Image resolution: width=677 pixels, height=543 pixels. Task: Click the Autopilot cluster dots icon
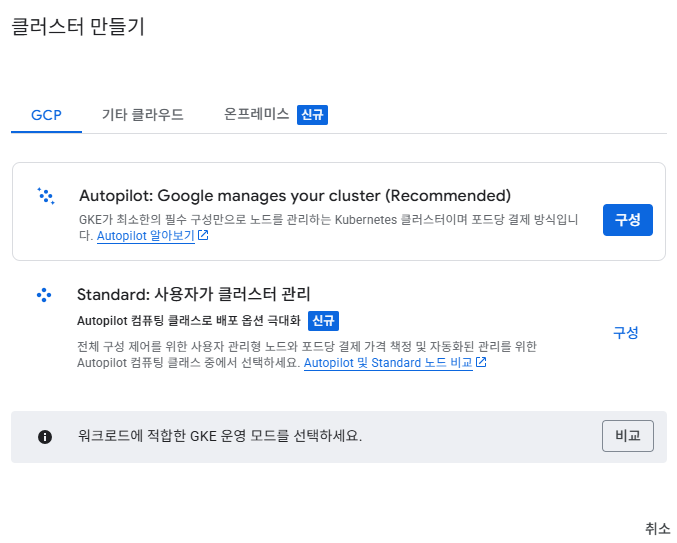[46, 196]
